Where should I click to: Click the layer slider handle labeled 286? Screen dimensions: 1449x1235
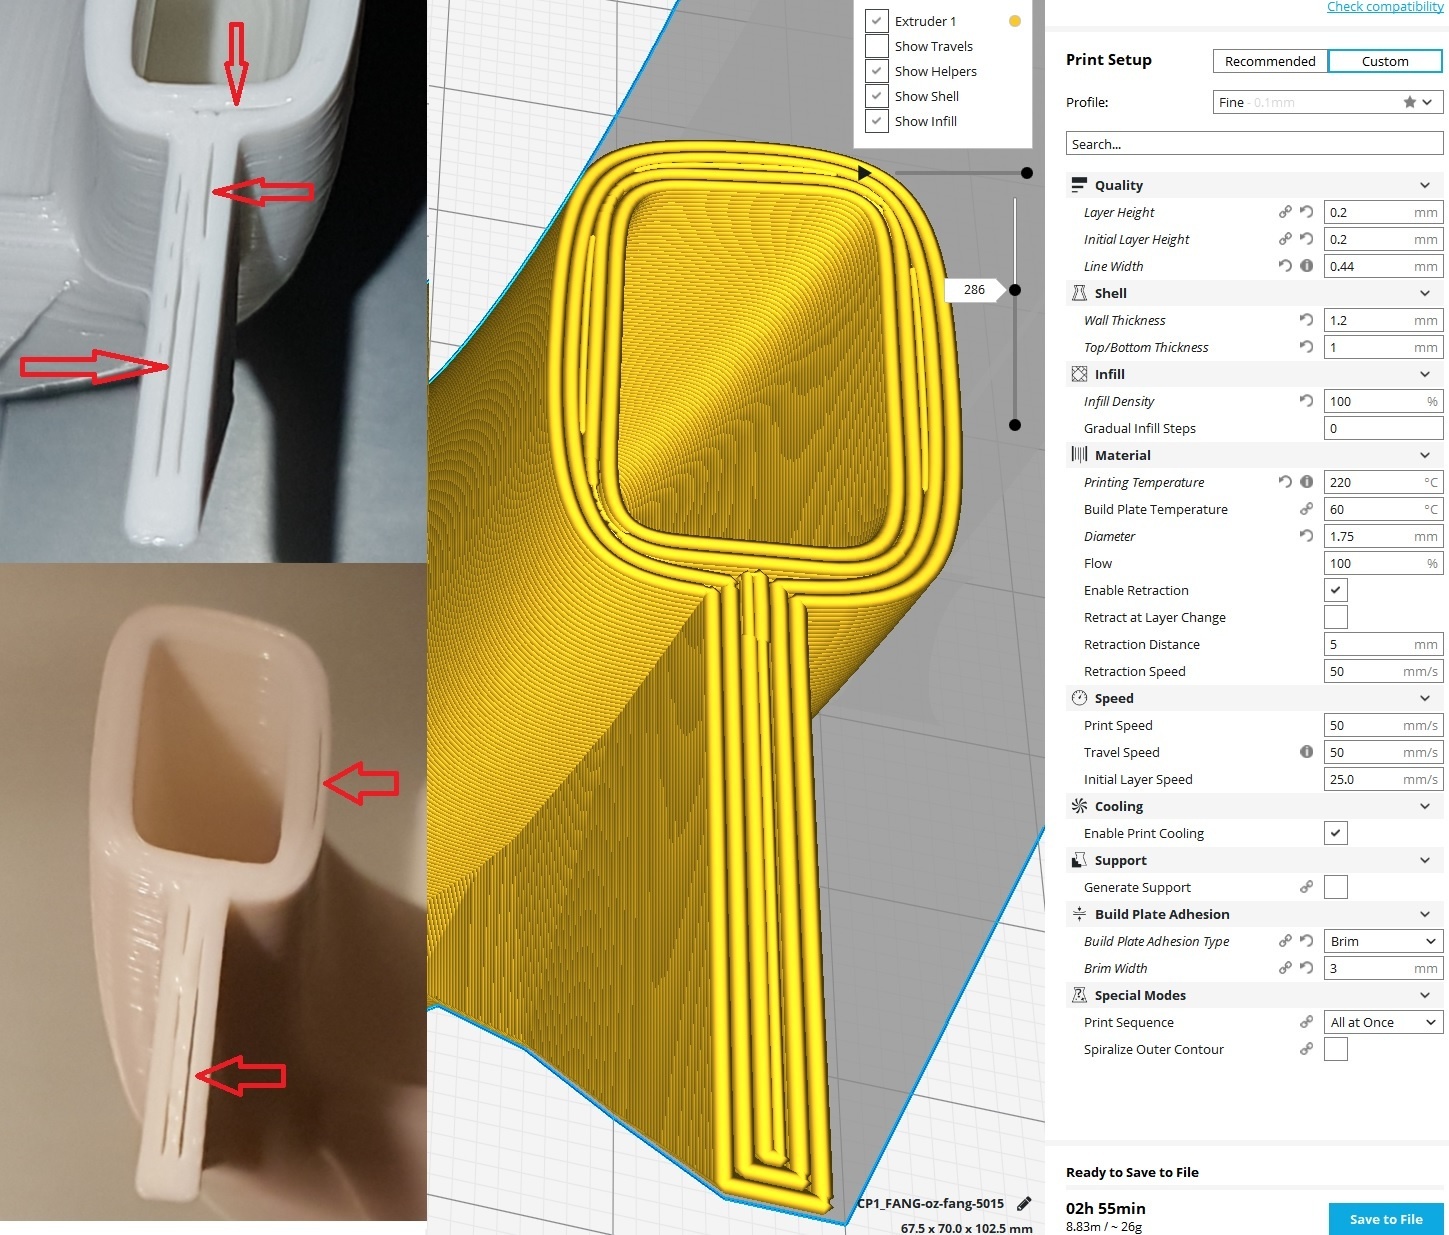click(1015, 290)
